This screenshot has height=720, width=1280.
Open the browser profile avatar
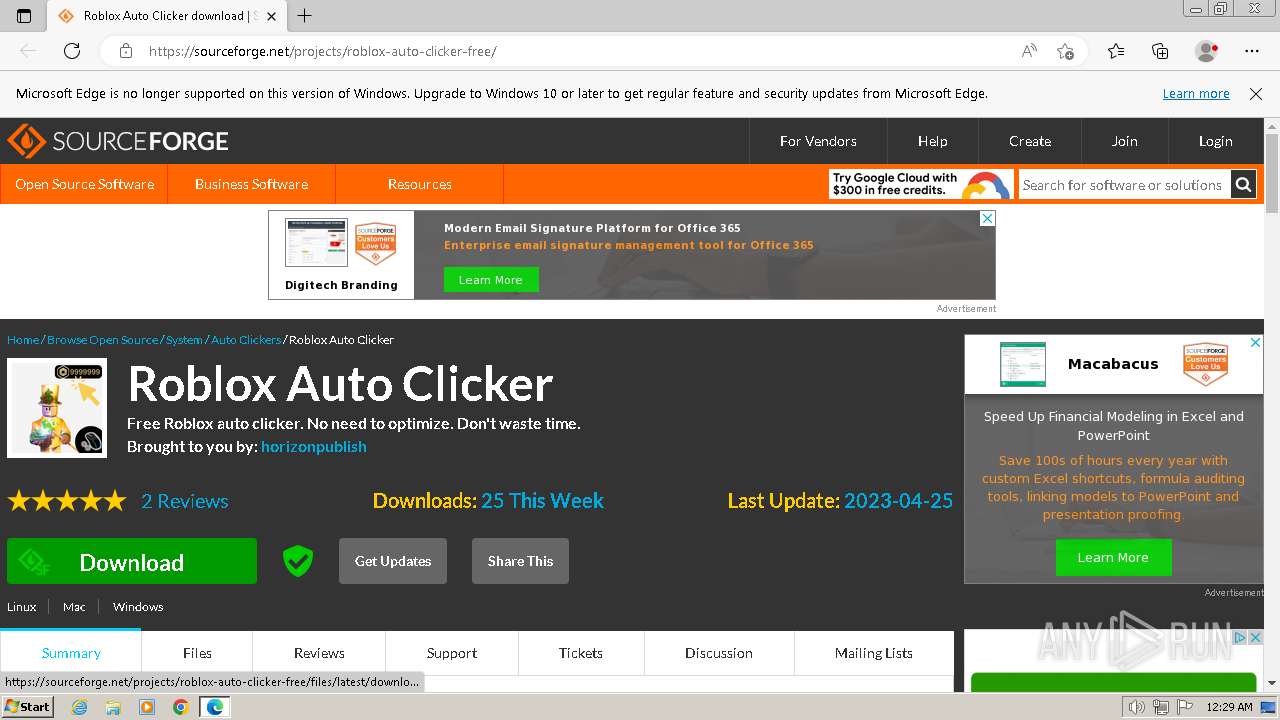point(1207,51)
